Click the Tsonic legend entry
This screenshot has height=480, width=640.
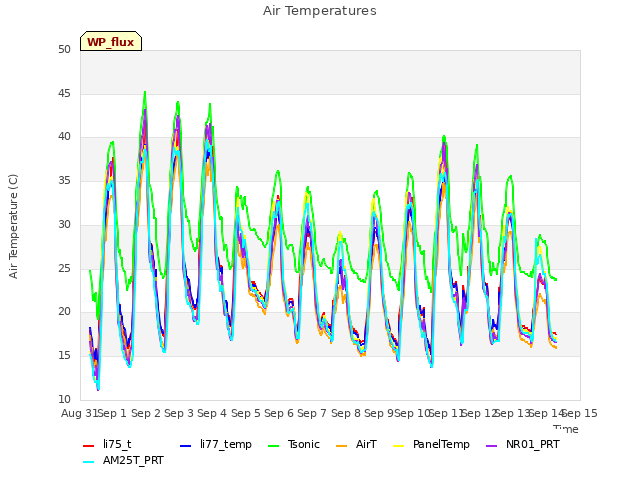(294, 444)
